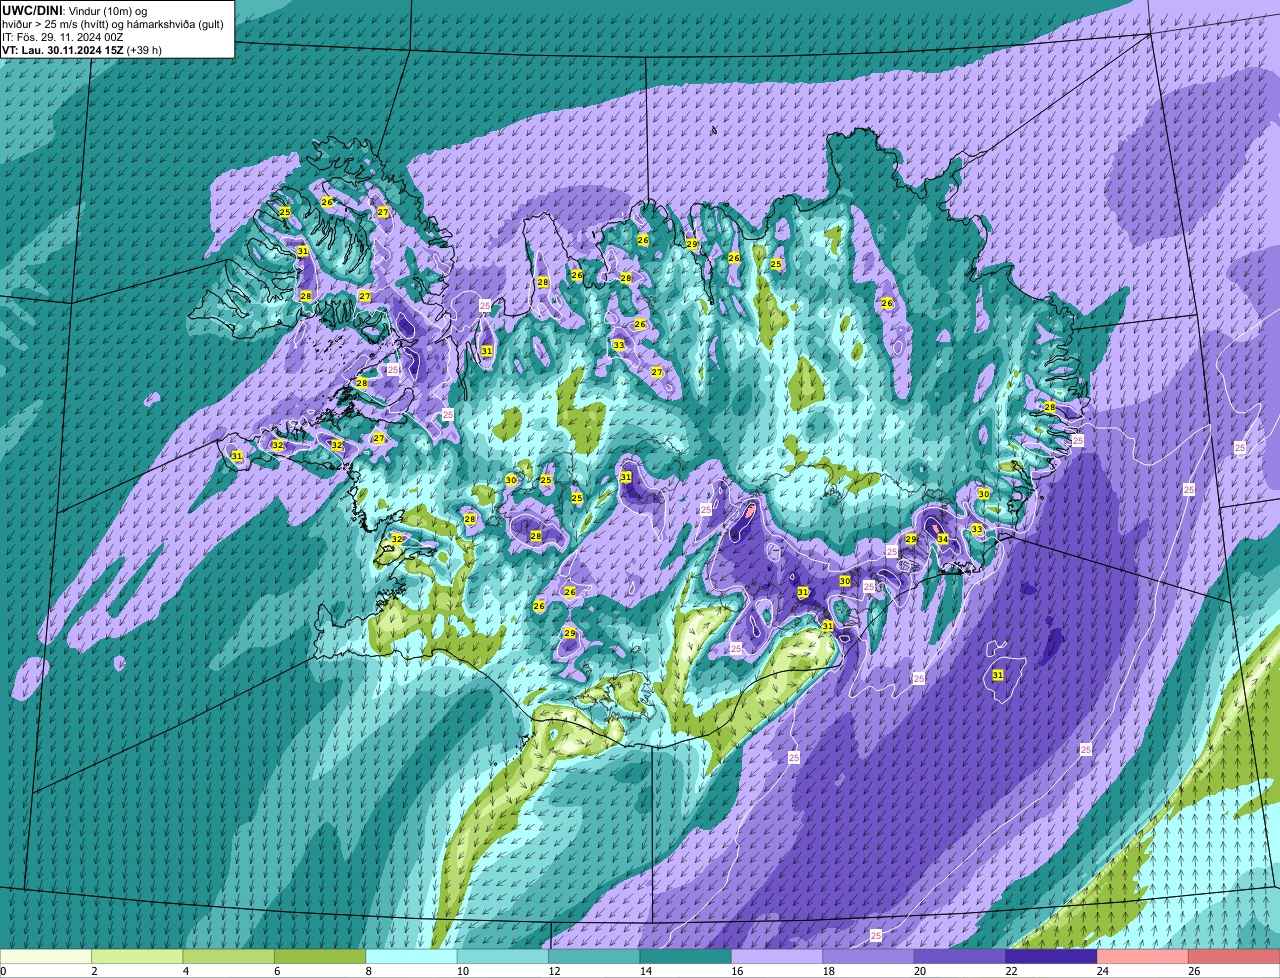
Task: Click the yellow "33" gust label beside the 34
Action: point(977,529)
